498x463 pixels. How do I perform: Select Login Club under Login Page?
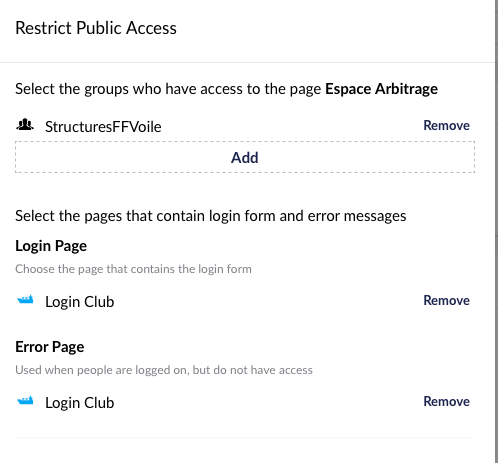80,302
